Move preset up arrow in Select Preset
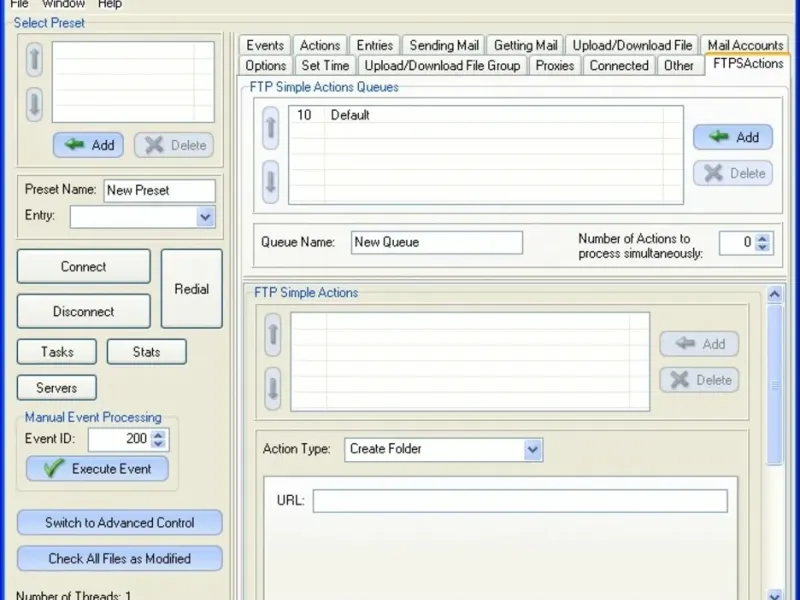 coord(34,59)
